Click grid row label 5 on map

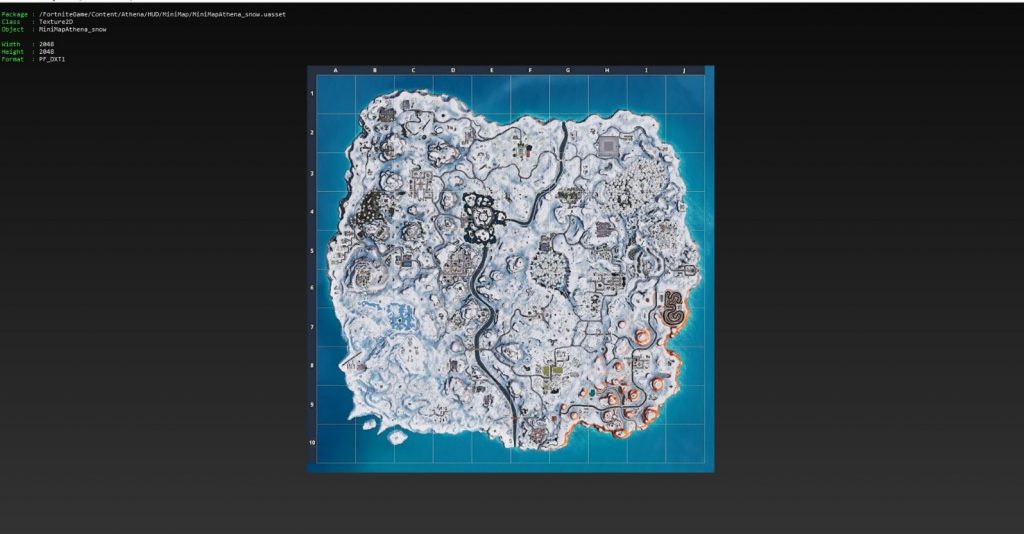point(312,251)
